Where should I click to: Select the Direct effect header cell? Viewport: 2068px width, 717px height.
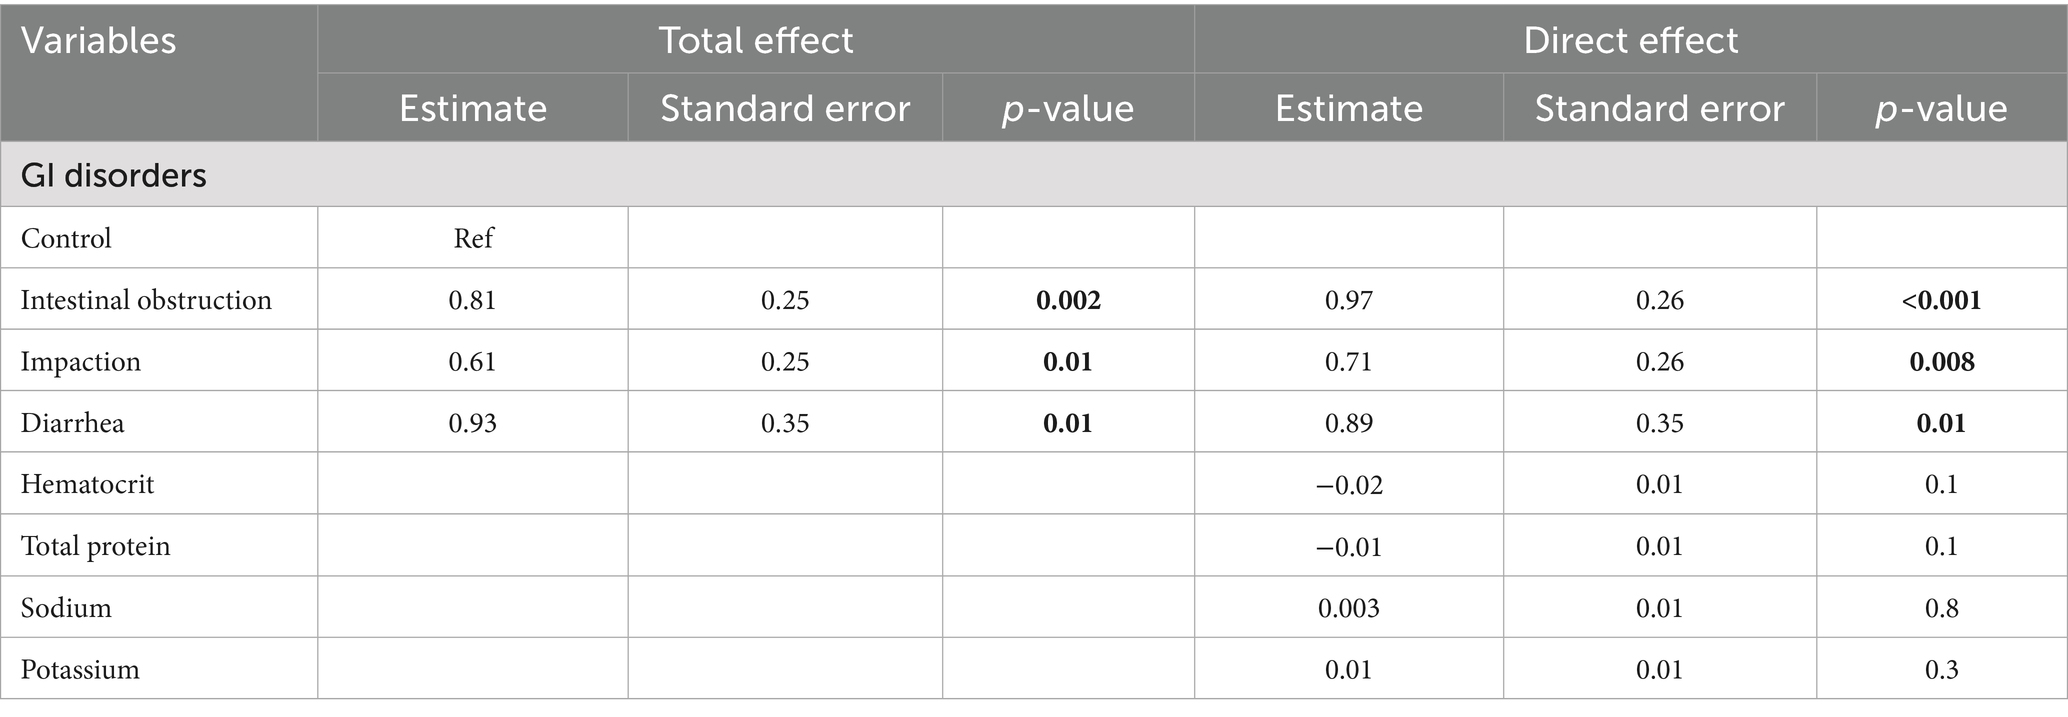(1630, 40)
